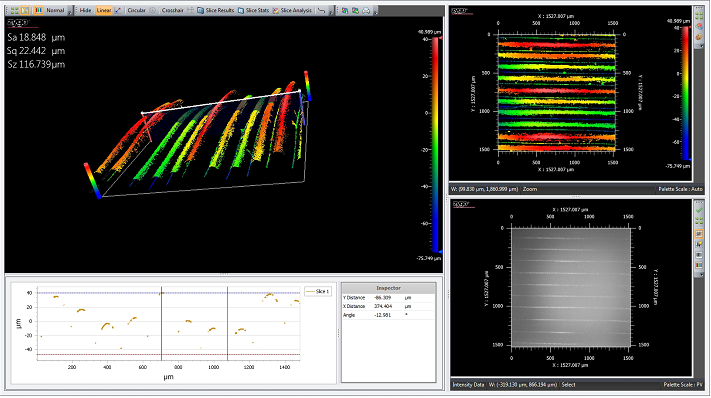Toggle the Crosshair slice mode
This screenshot has height=398, width=711.
click(172, 10)
